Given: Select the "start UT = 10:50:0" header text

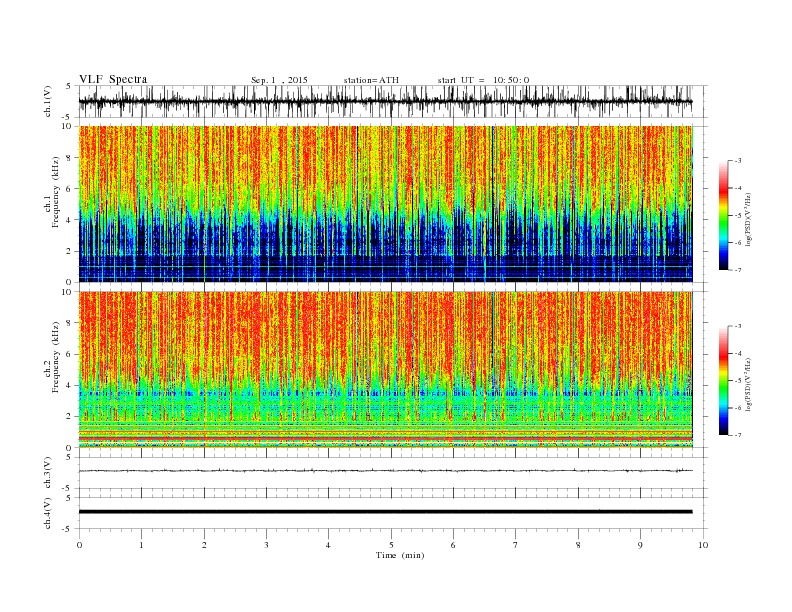Looking at the screenshot, I should (x=483, y=80).
